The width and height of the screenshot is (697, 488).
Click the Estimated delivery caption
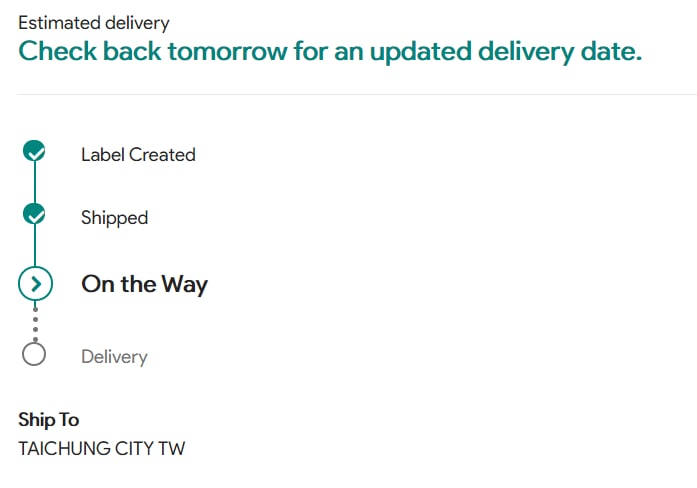pos(94,23)
